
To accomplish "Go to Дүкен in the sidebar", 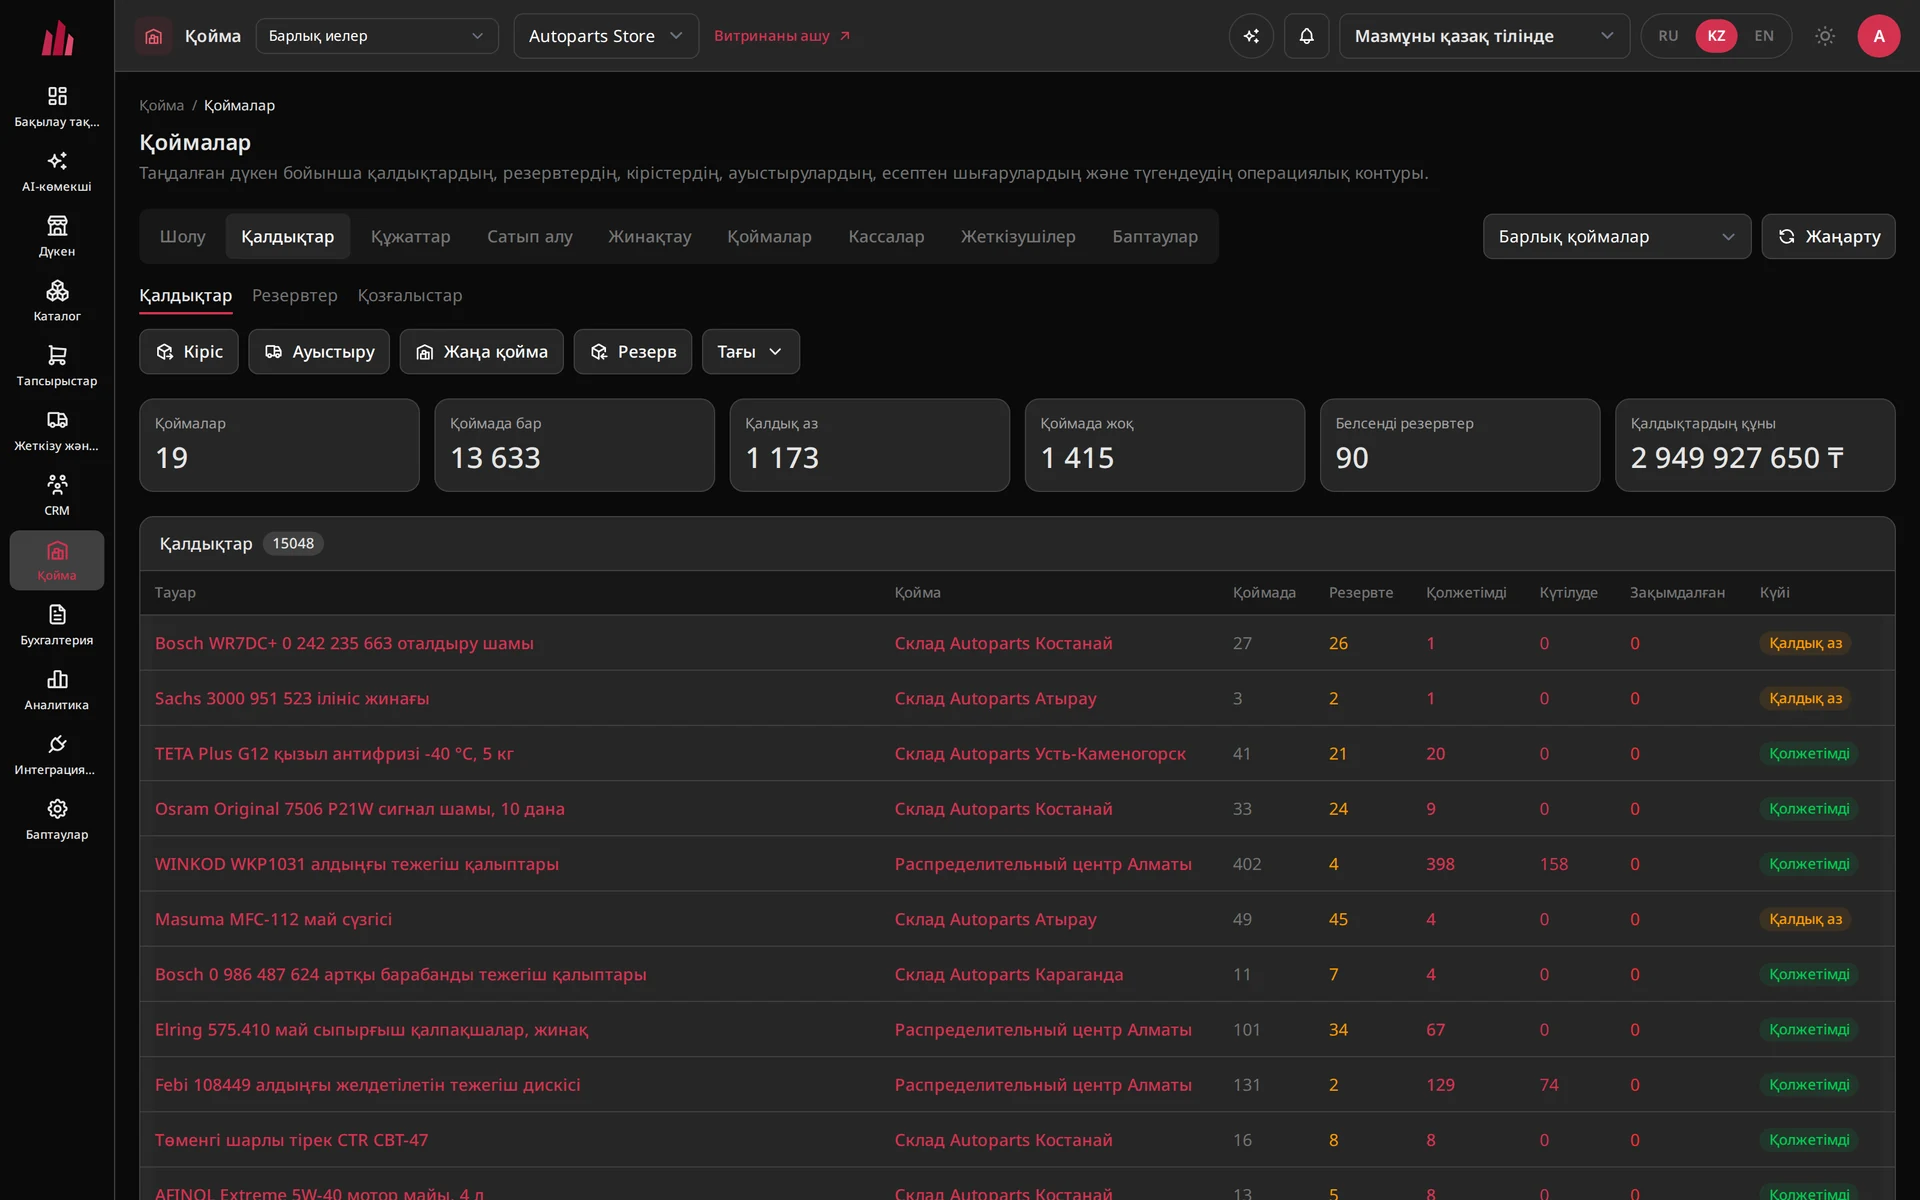I will 57,237.
